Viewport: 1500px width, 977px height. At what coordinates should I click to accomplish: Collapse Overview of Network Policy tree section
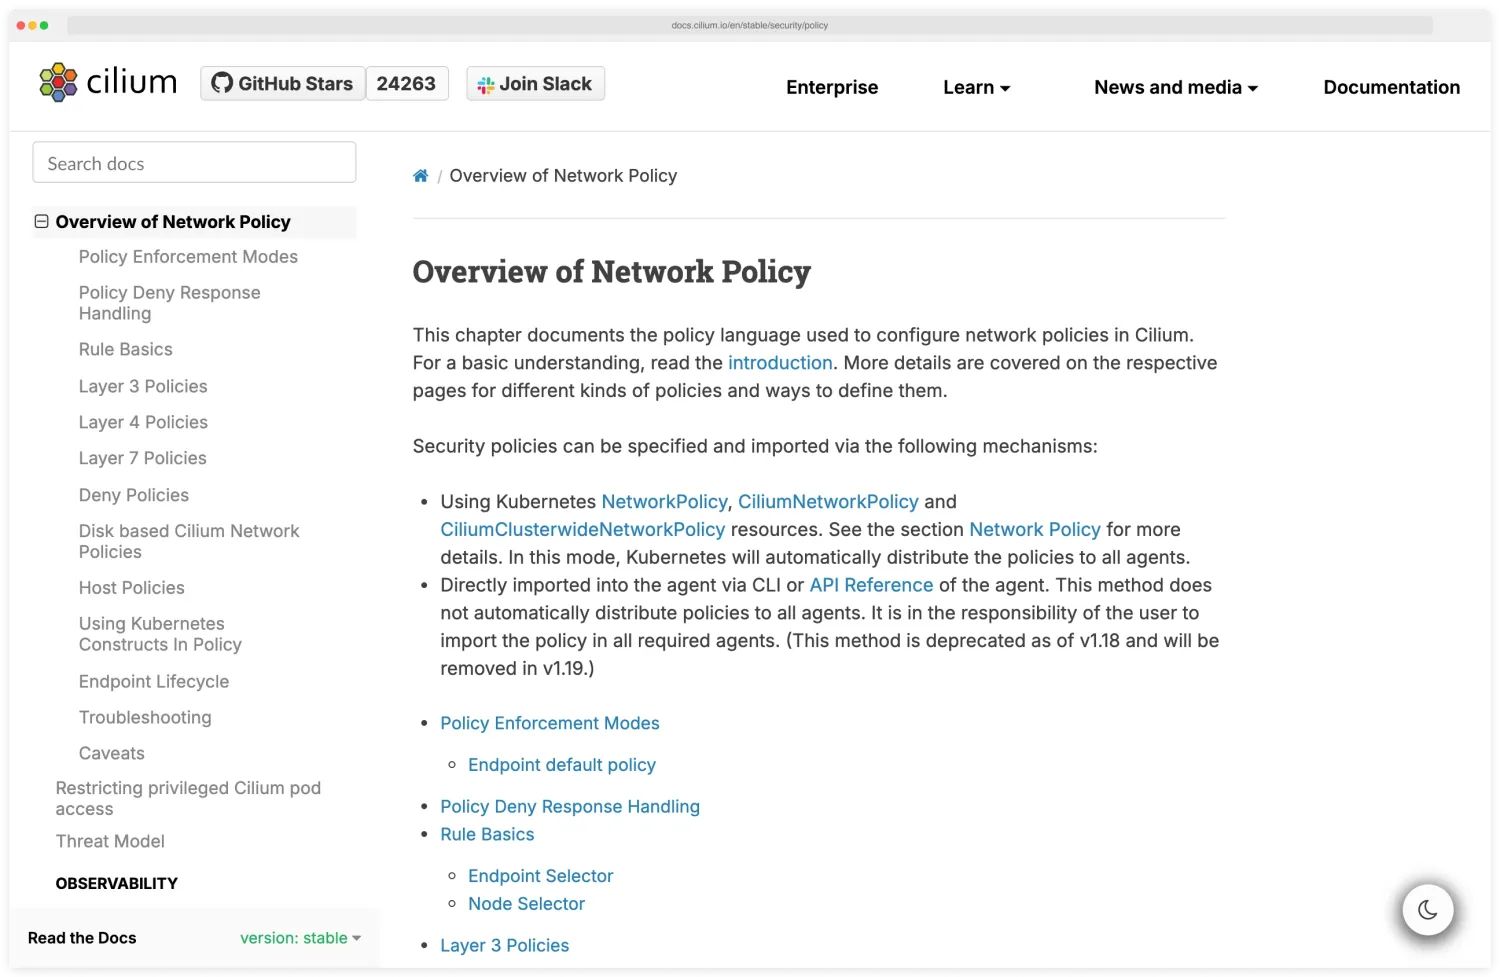(x=41, y=222)
